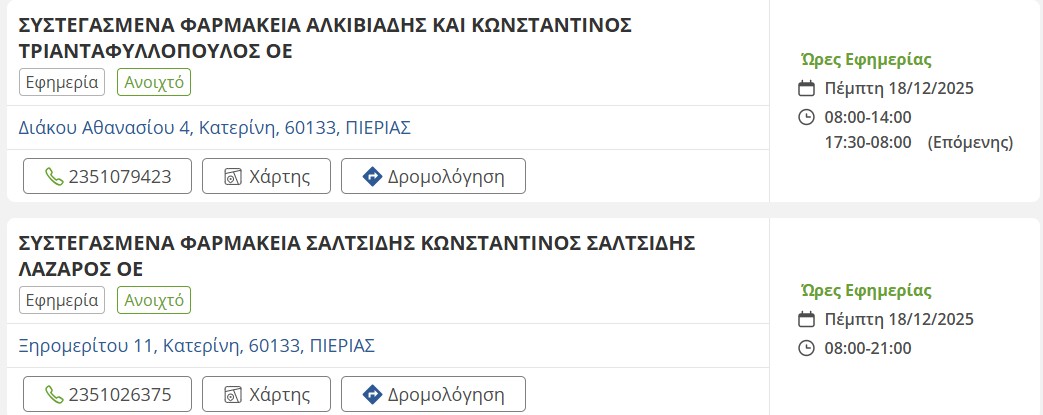Screen dimensions: 1043x415
Task: Click Εφημερία tag on Saltsidis pharmacy
Action: (x=62, y=300)
